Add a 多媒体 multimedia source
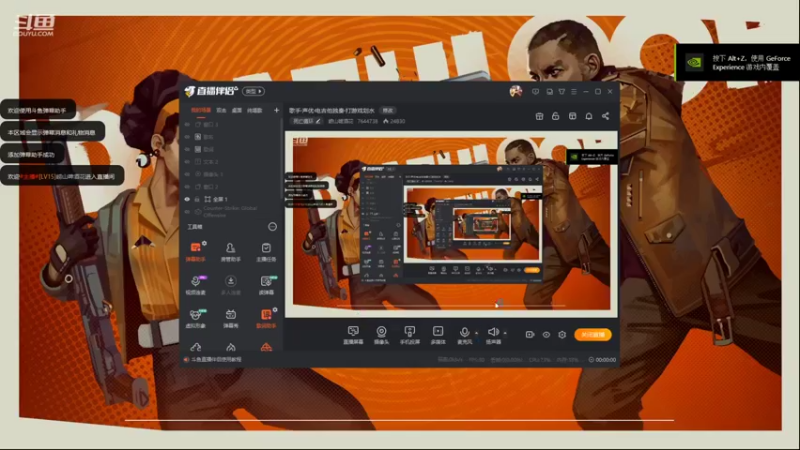 (438, 335)
